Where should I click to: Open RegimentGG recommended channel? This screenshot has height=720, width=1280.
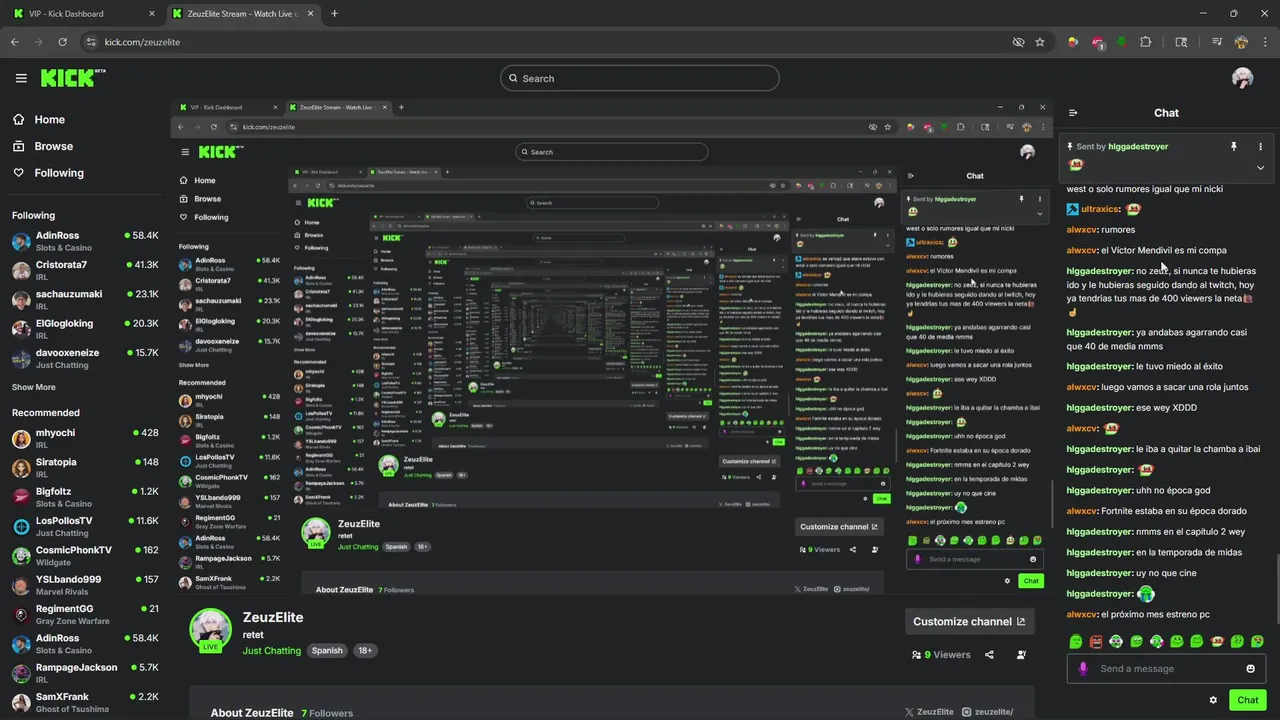tap(85, 614)
